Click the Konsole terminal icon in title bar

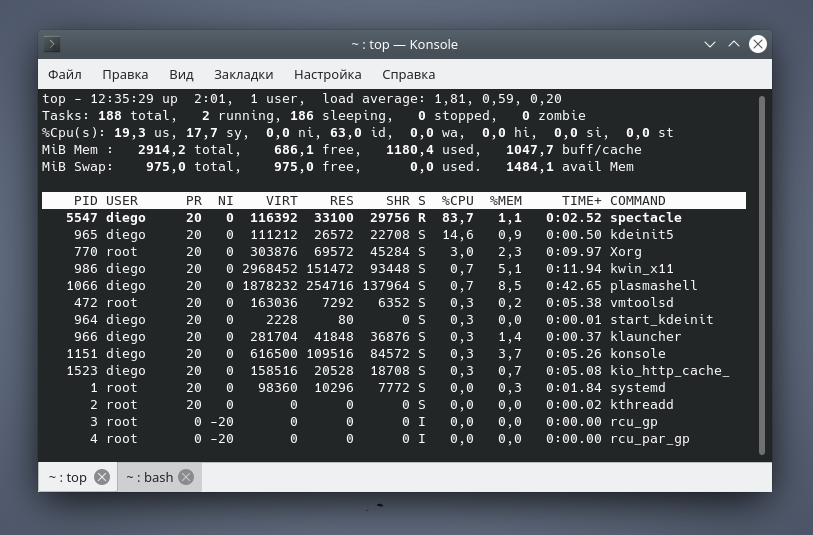53,44
